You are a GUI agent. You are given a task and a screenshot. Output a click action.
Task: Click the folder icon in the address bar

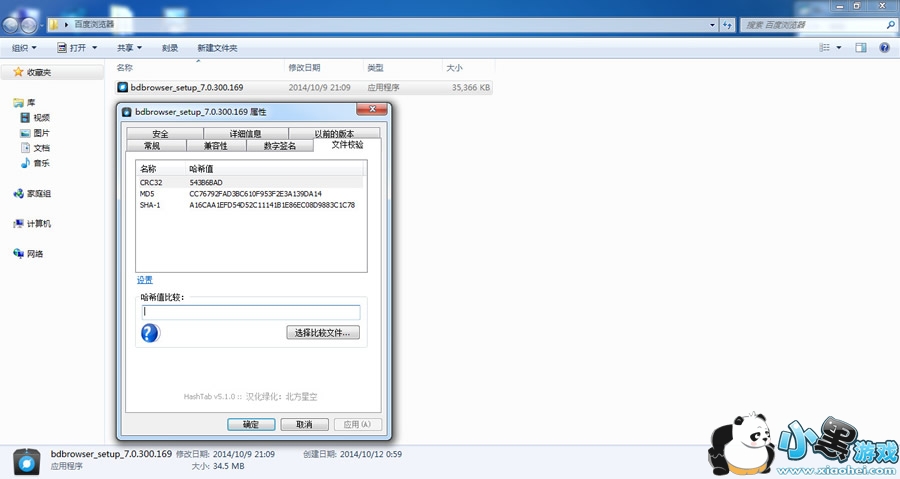pyautogui.click(x=53, y=25)
